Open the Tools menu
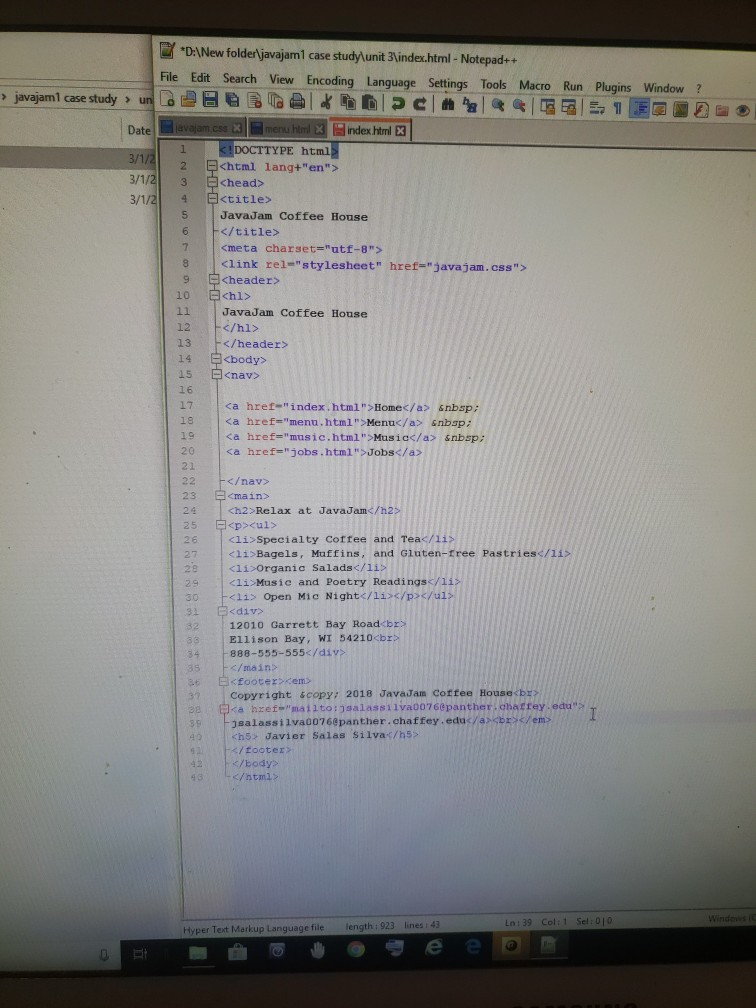This screenshot has width=756, height=1008. pyautogui.click(x=493, y=84)
